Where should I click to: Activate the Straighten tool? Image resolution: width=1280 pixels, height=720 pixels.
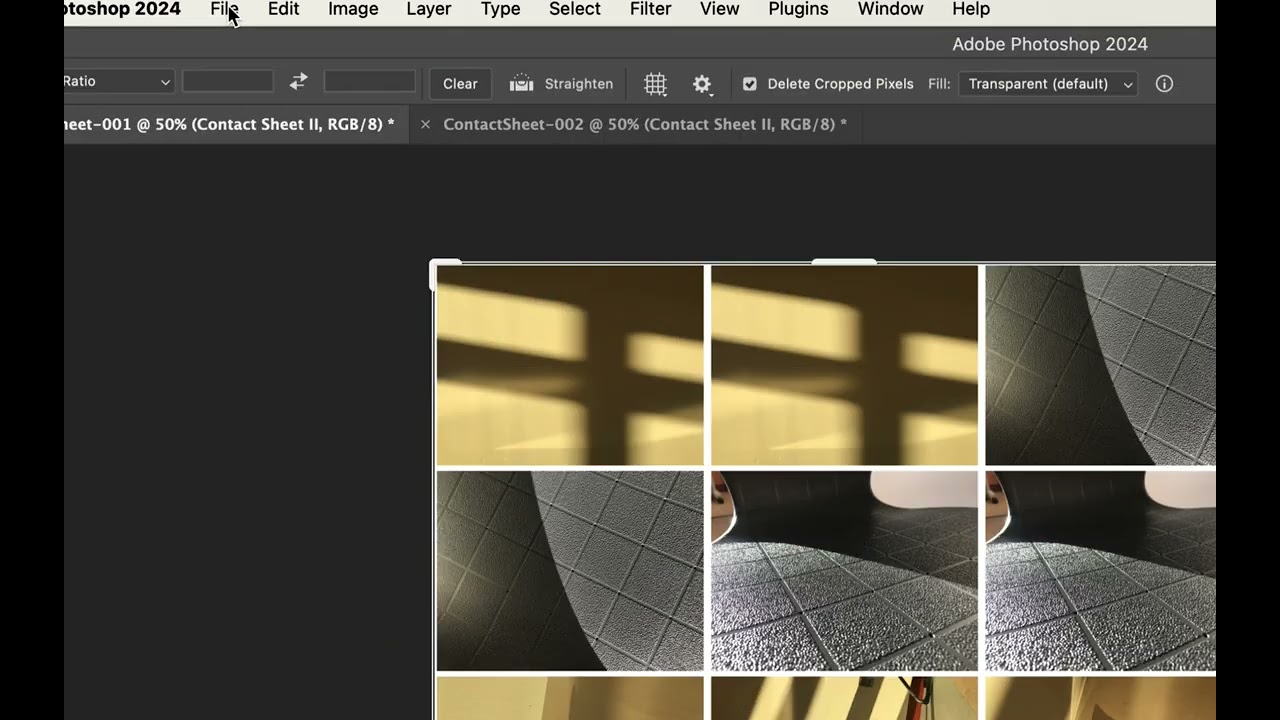[x=561, y=84]
